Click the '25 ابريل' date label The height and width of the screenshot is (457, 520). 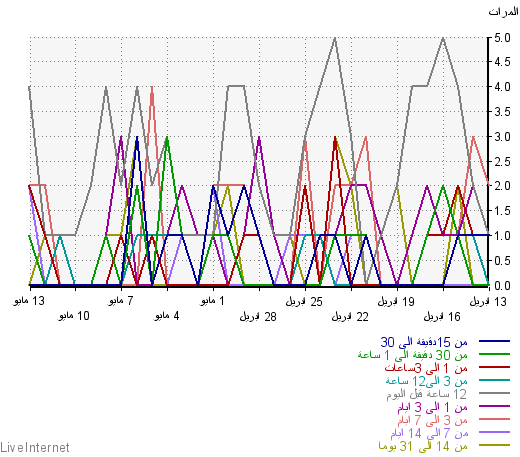pyautogui.click(x=304, y=302)
